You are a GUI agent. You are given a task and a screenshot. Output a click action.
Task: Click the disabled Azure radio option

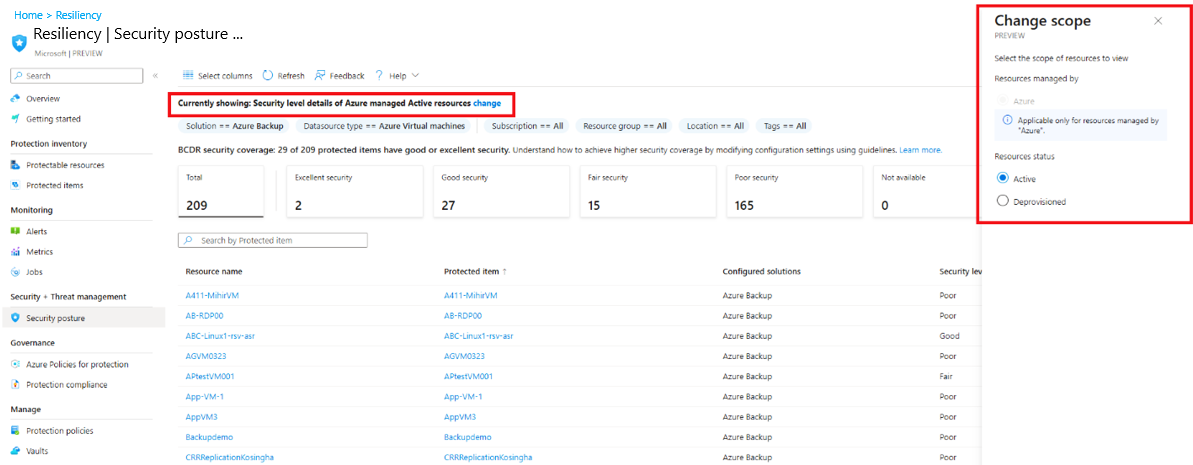[x=1002, y=100]
